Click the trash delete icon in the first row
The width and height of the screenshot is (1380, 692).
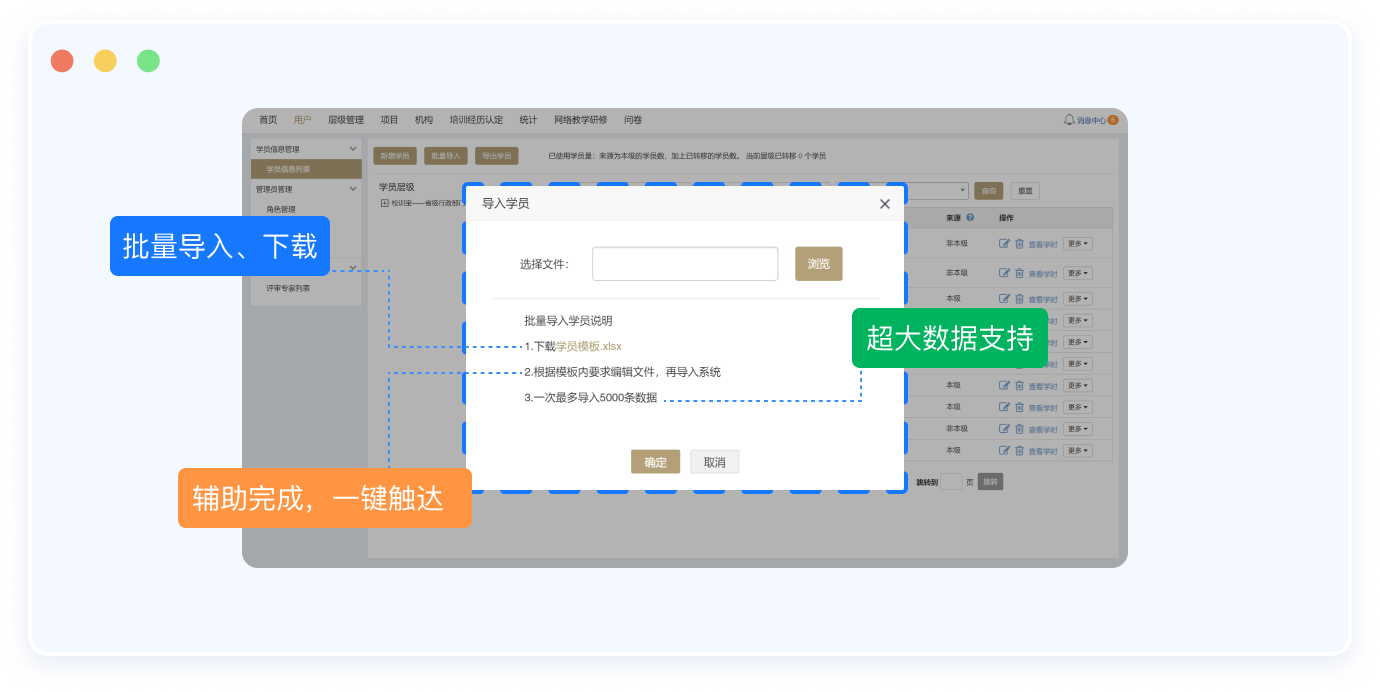1019,243
